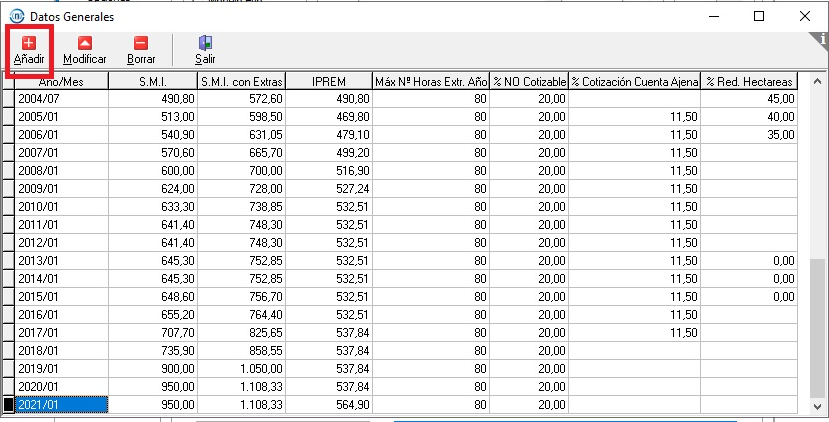This screenshot has width=829, height=422.
Task: Click IPREM value 564,90
Action: pyautogui.click(x=353, y=405)
